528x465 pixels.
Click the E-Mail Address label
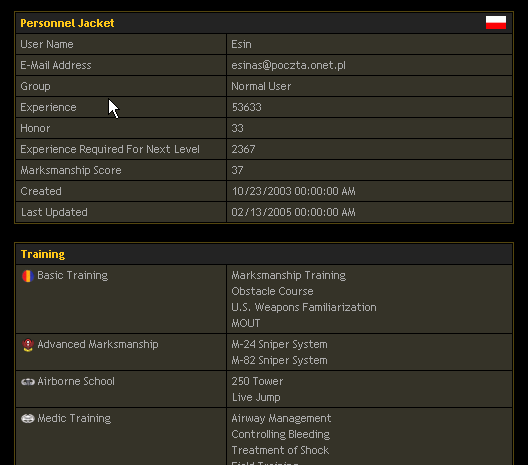click(x=56, y=65)
